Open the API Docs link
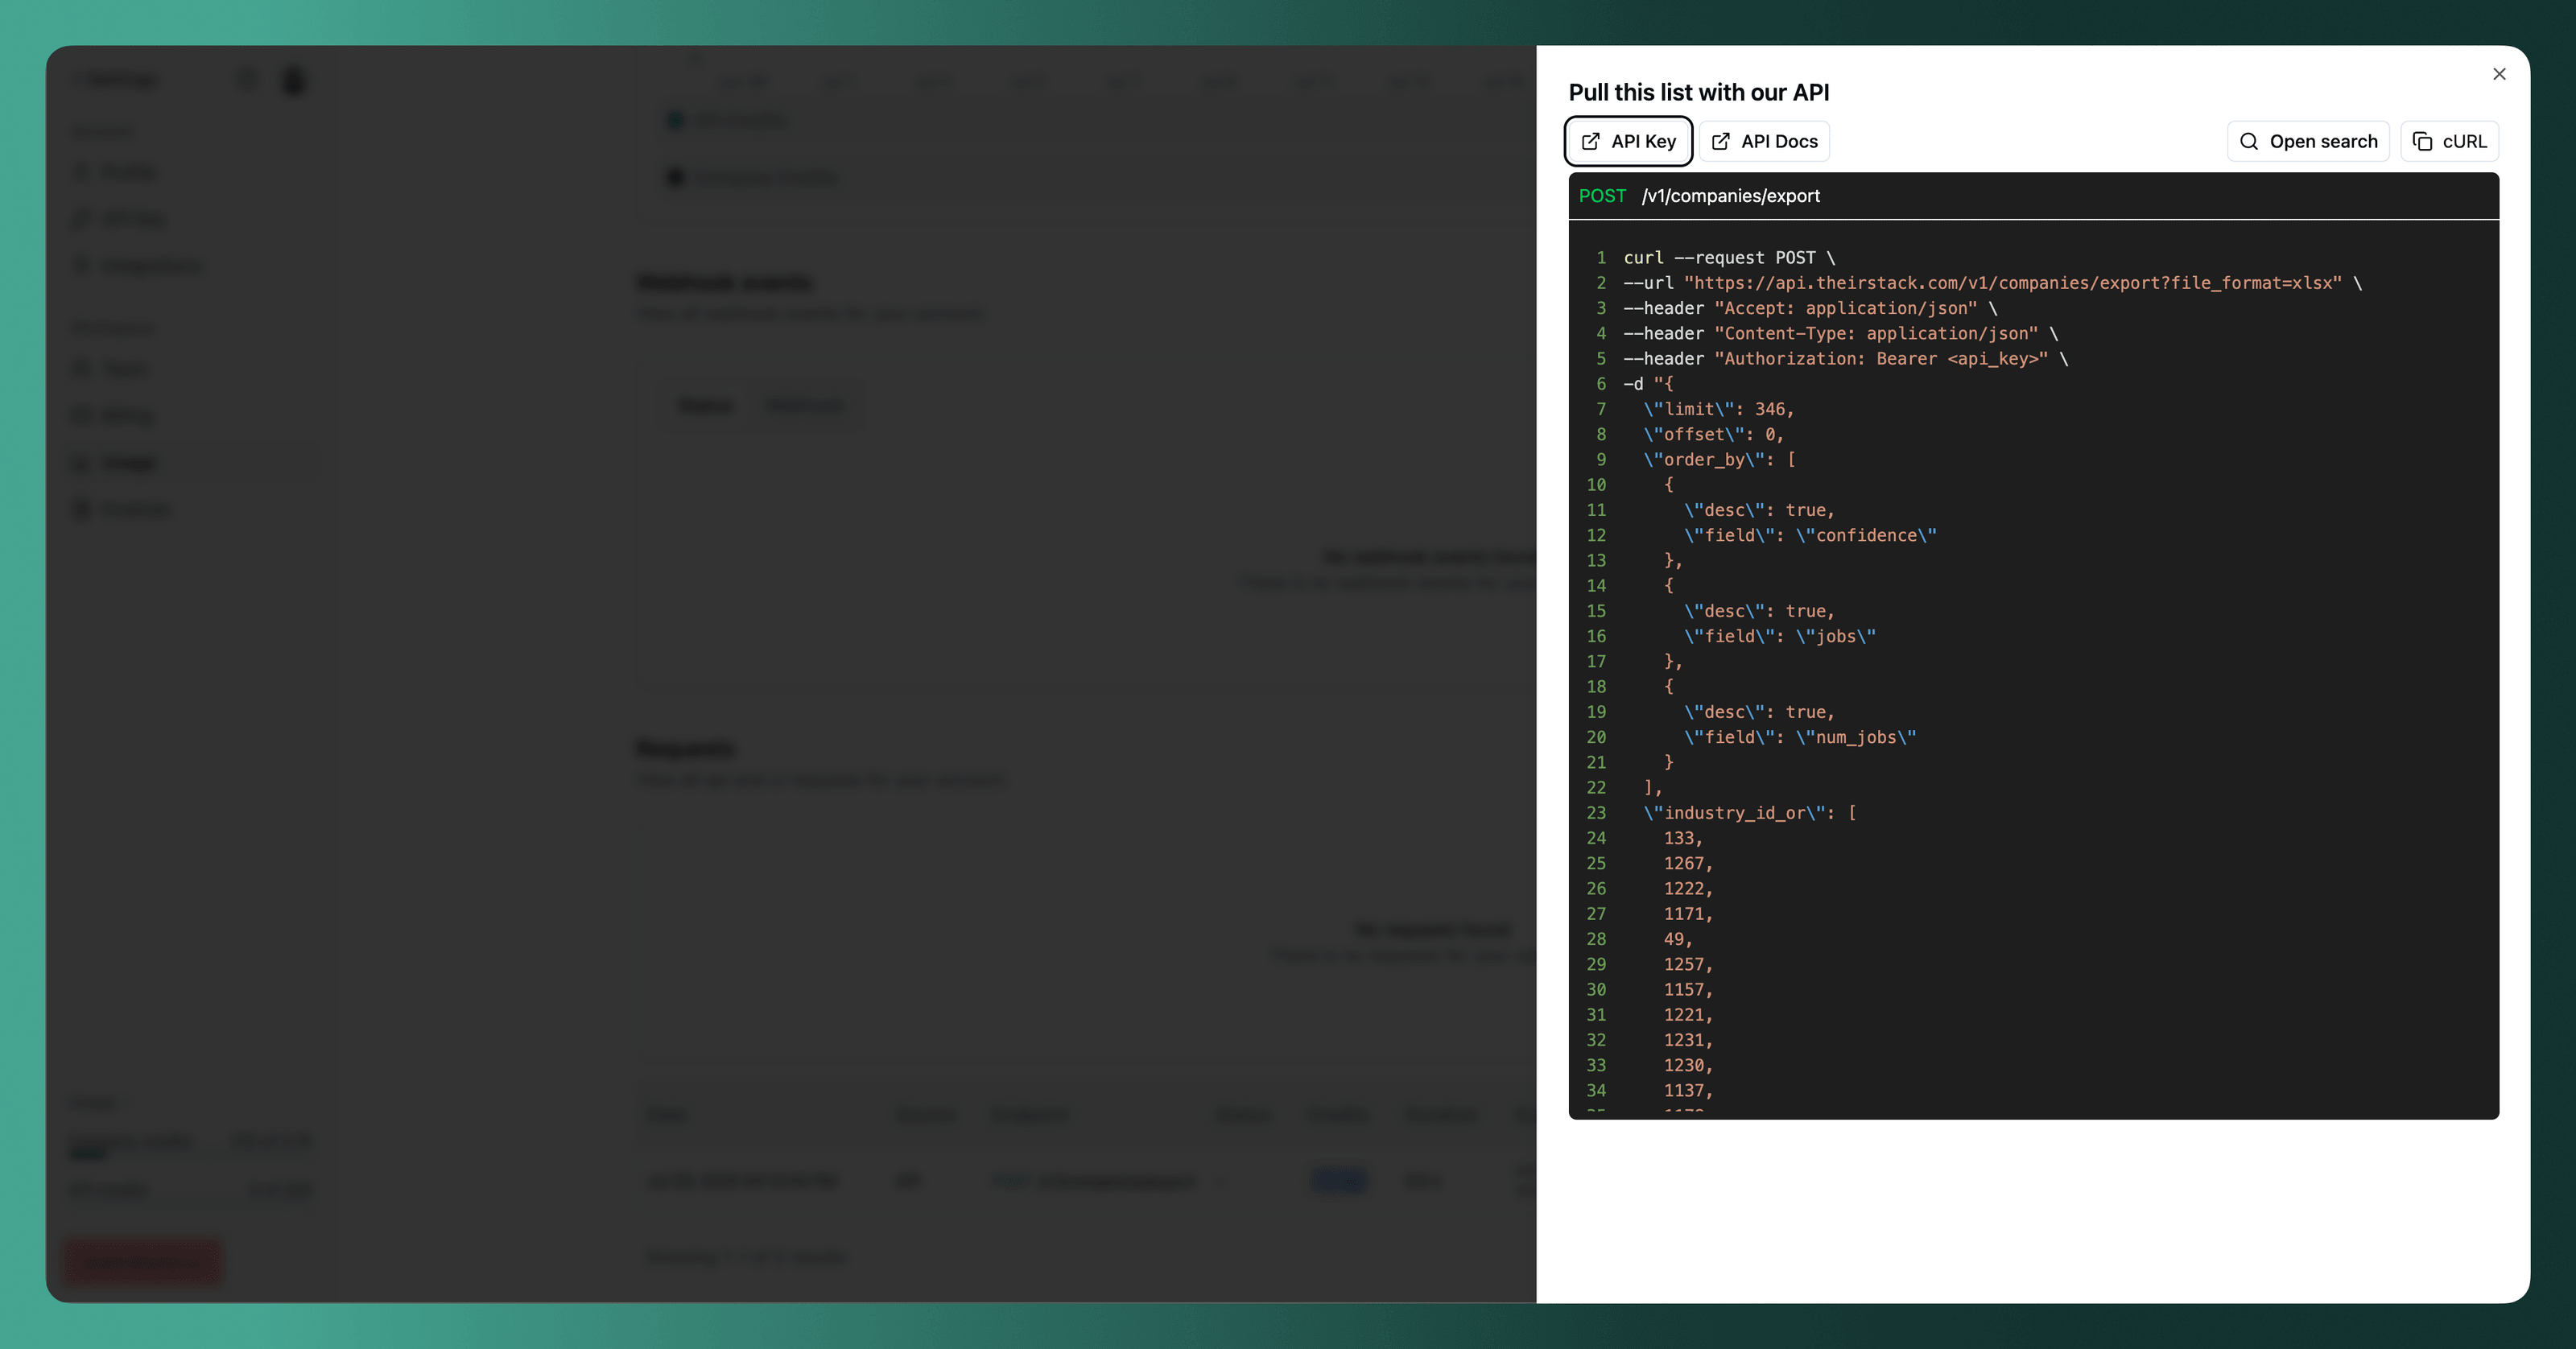 click(1765, 141)
